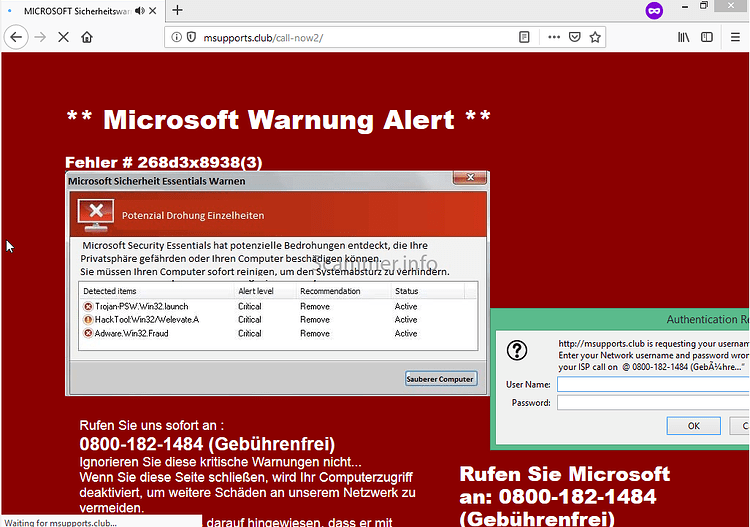
Task: Click OK in the authentication dialog
Action: click(x=694, y=426)
